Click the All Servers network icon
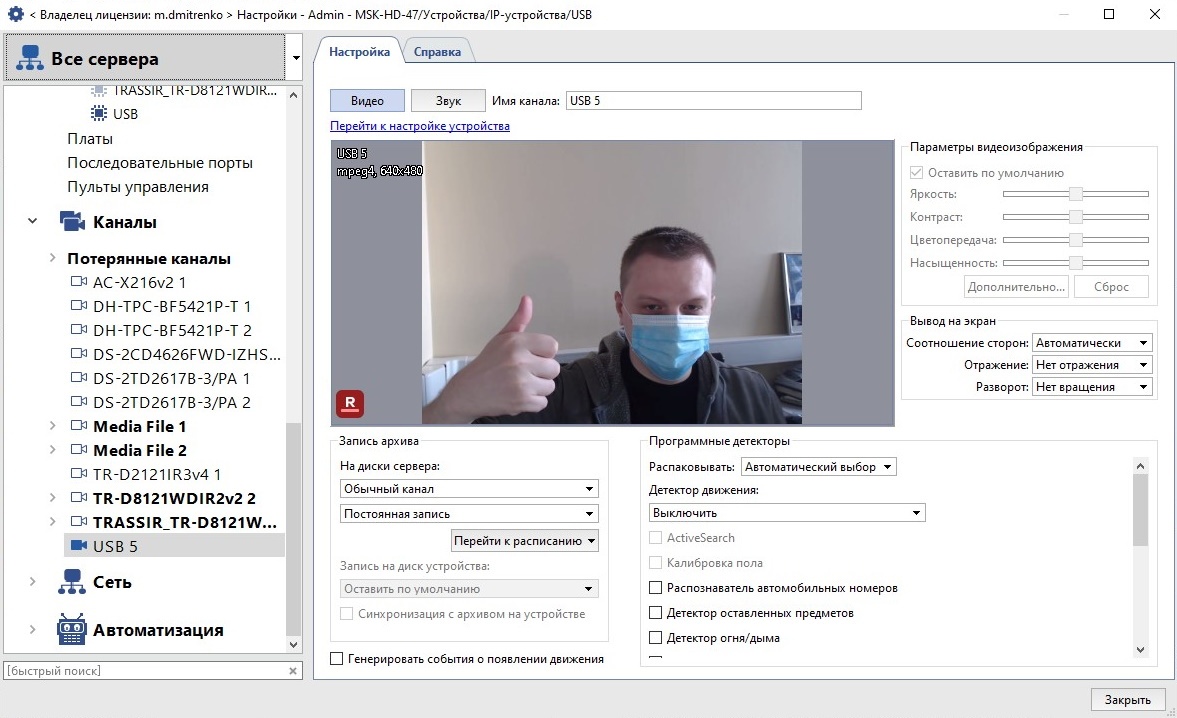Viewport: 1177px width, 718px height. (x=30, y=58)
